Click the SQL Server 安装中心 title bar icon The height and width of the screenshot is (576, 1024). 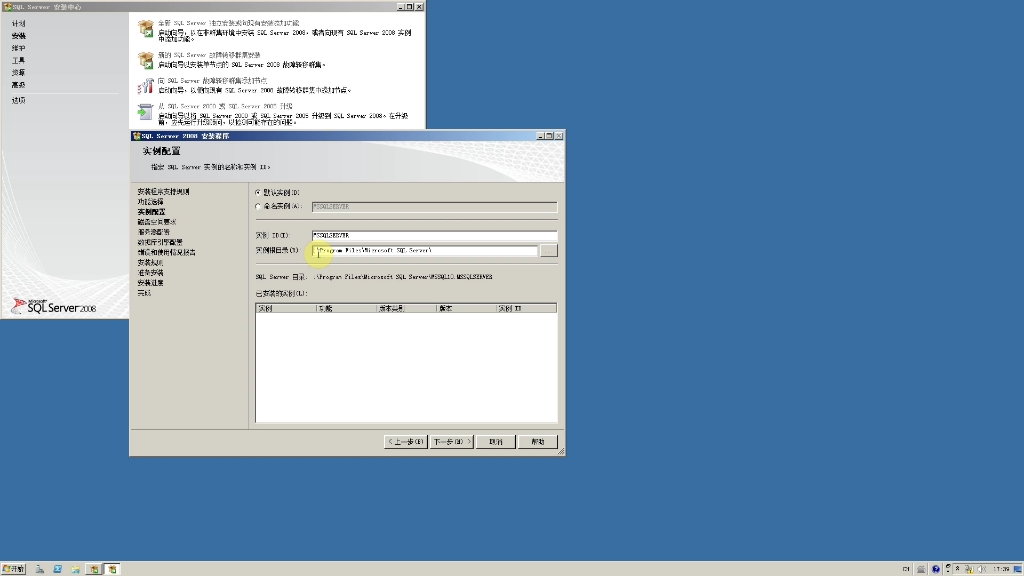point(7,6)
